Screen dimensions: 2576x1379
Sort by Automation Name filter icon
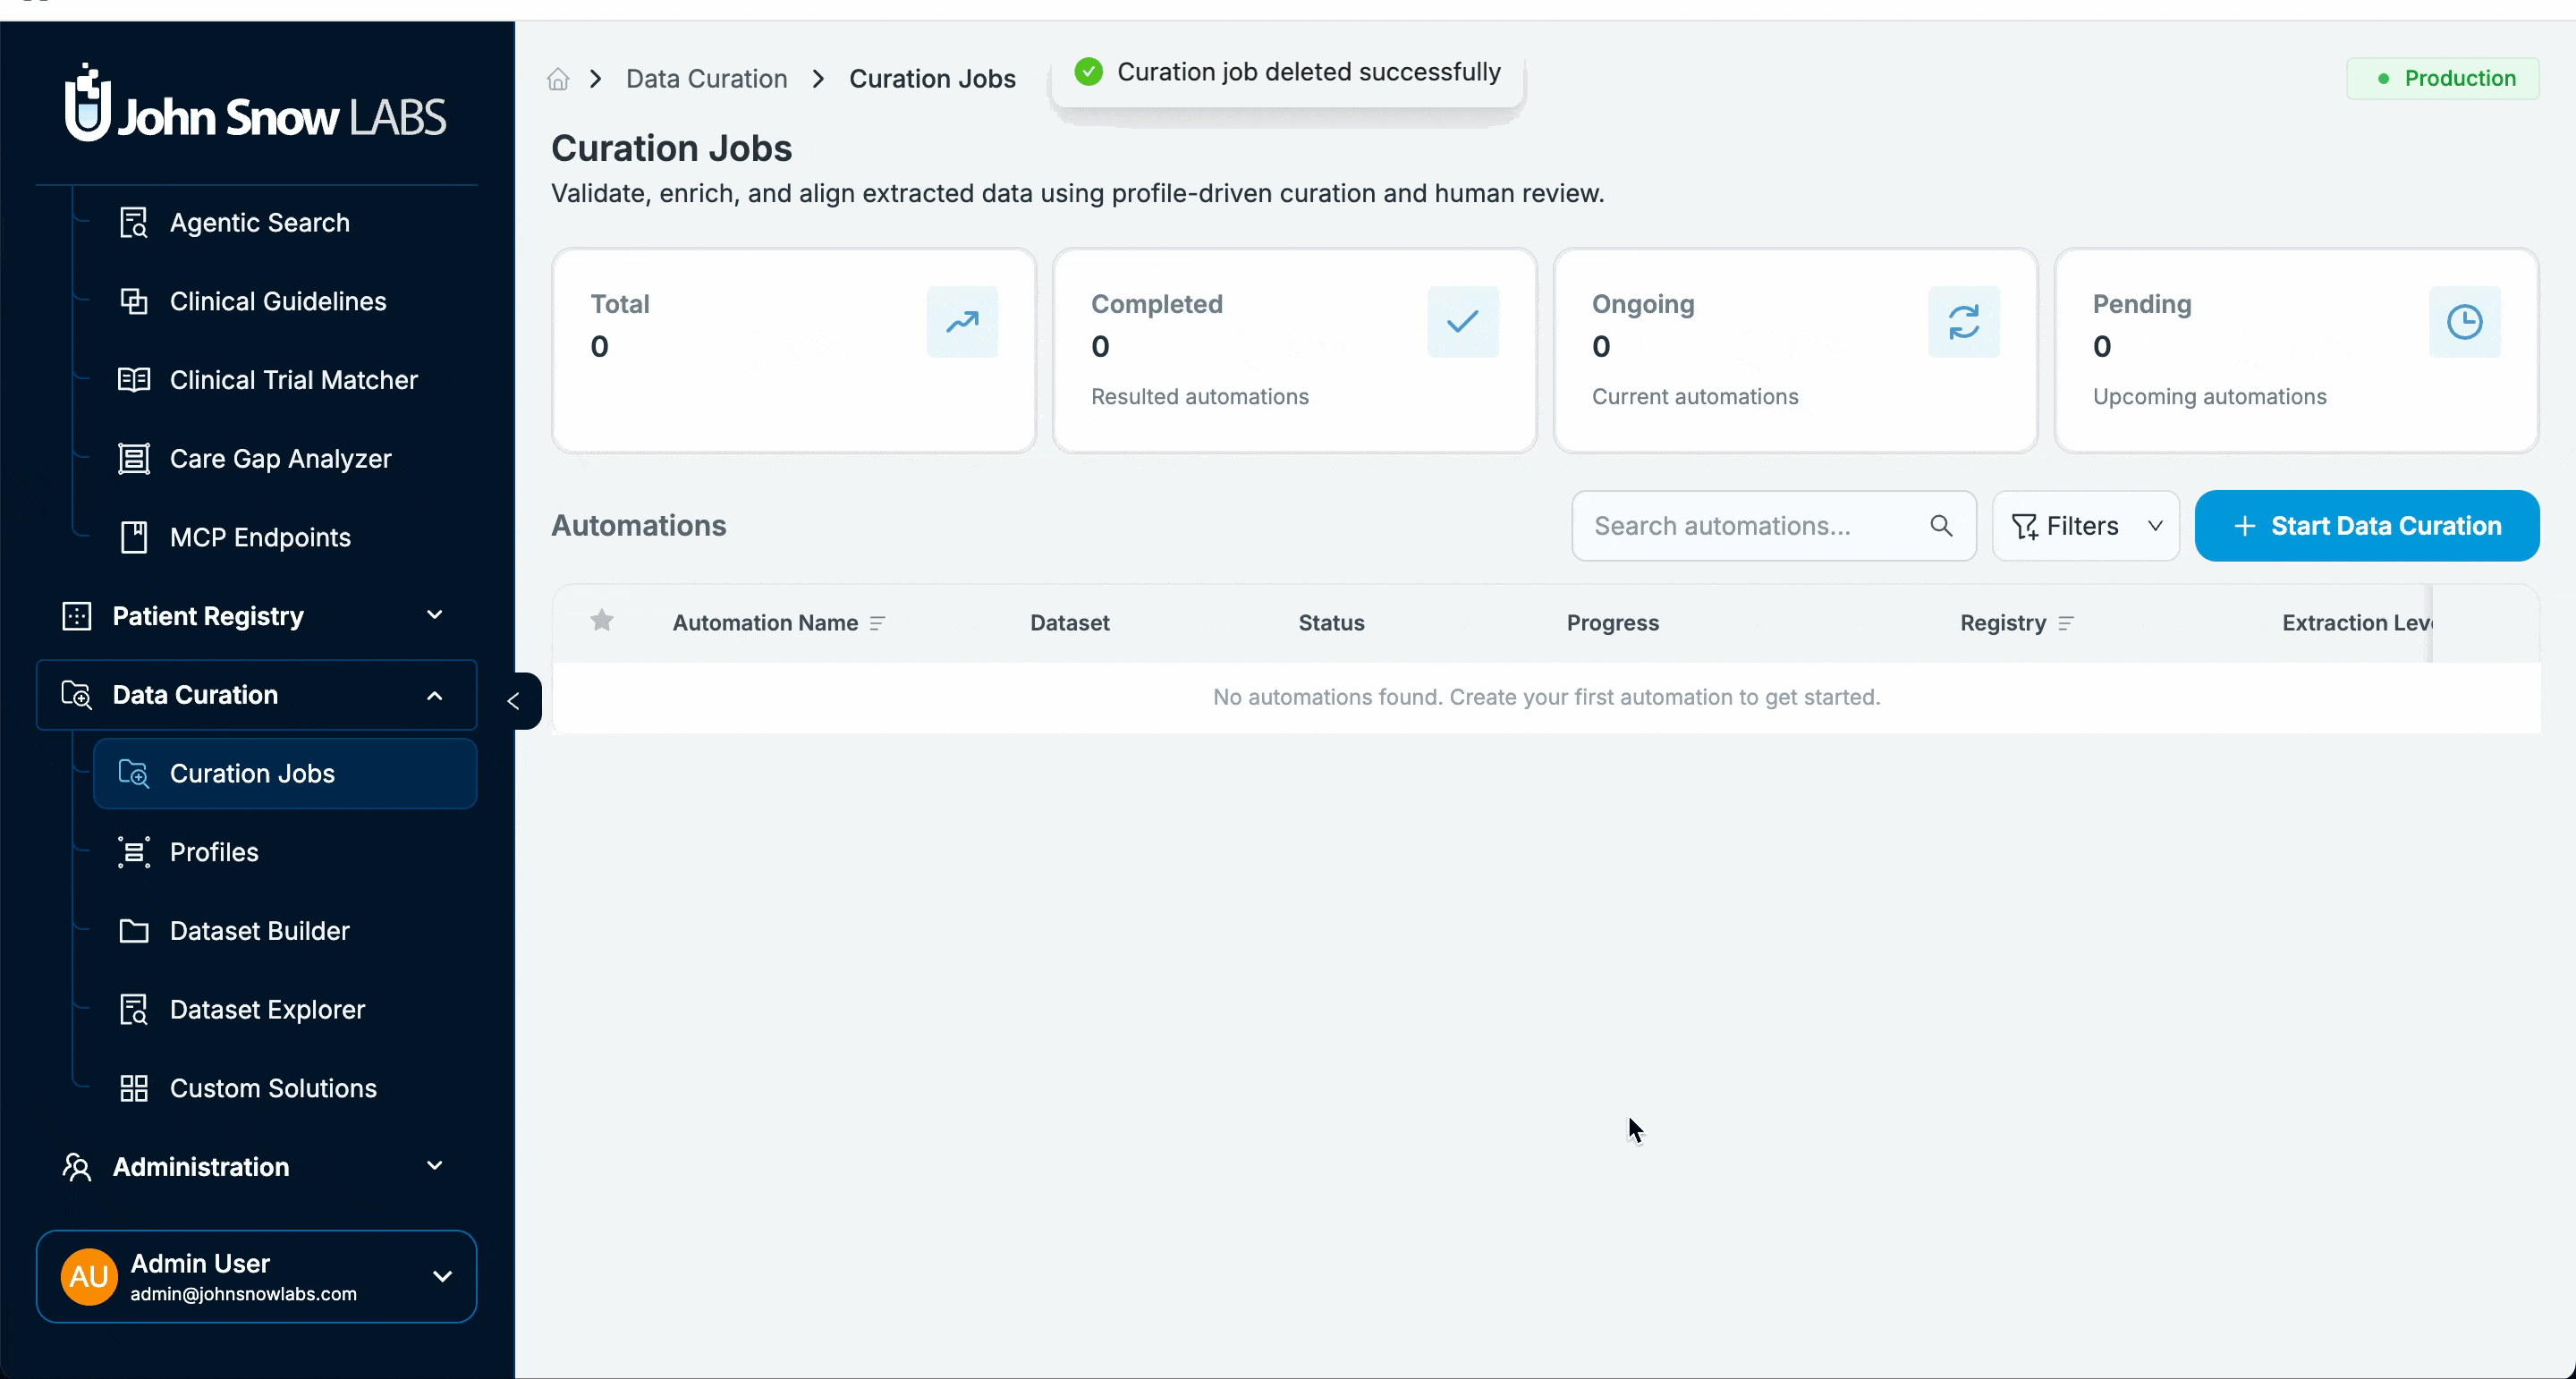click(x=877, y=623)
